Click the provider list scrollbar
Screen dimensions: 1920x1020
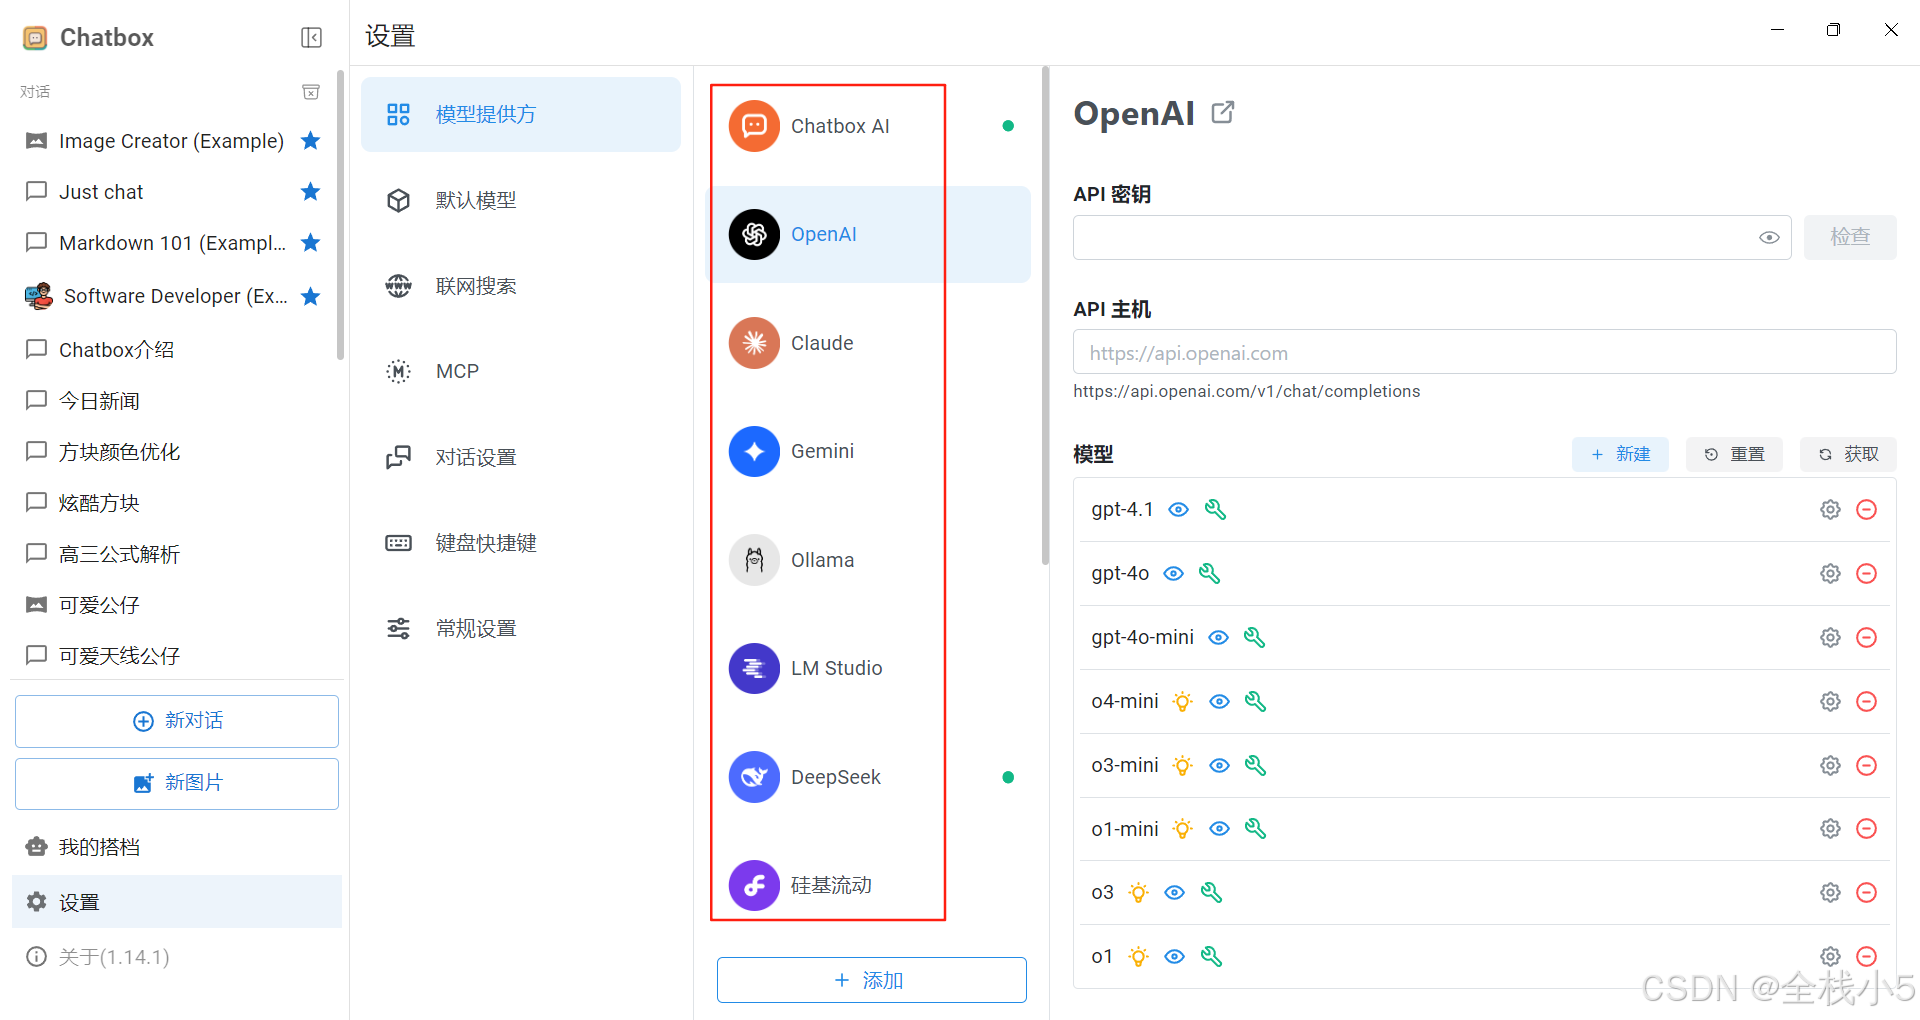pos(1045,316)
